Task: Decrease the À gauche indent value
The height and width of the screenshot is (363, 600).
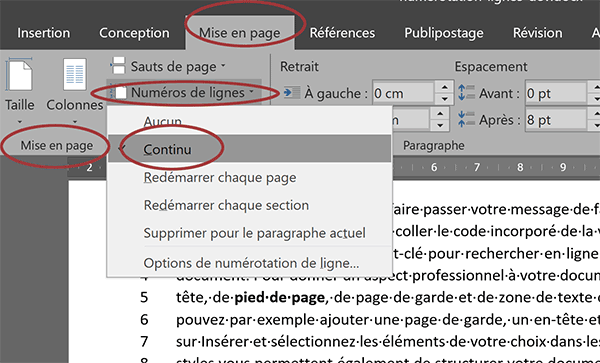Action: pos(444,99)
